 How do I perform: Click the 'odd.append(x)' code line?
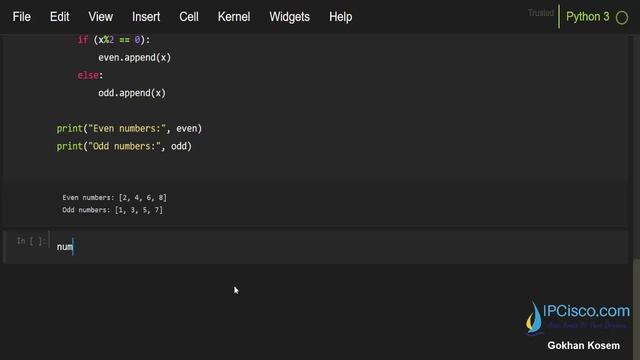[132, 93]
